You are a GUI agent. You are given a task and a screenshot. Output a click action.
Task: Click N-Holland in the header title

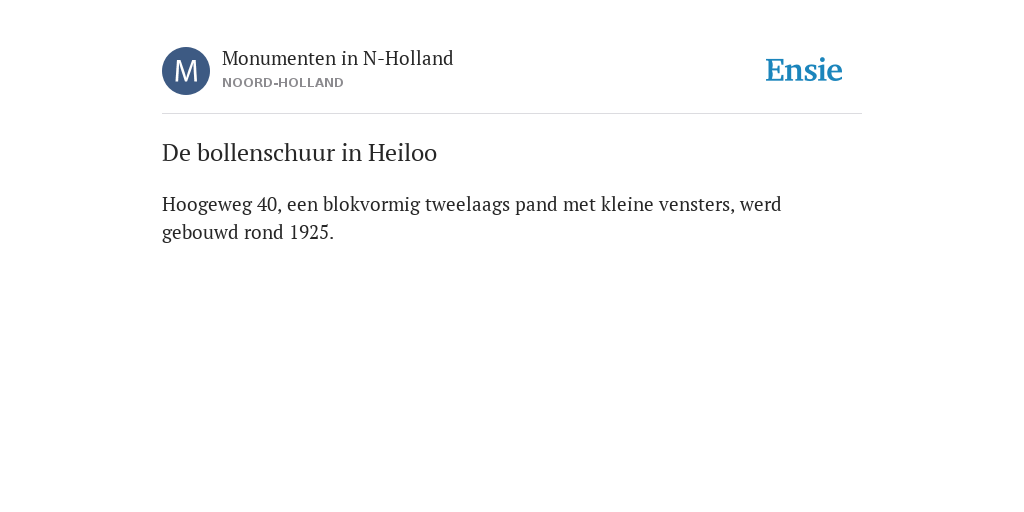pyautogui.click(x=408, y=58)
